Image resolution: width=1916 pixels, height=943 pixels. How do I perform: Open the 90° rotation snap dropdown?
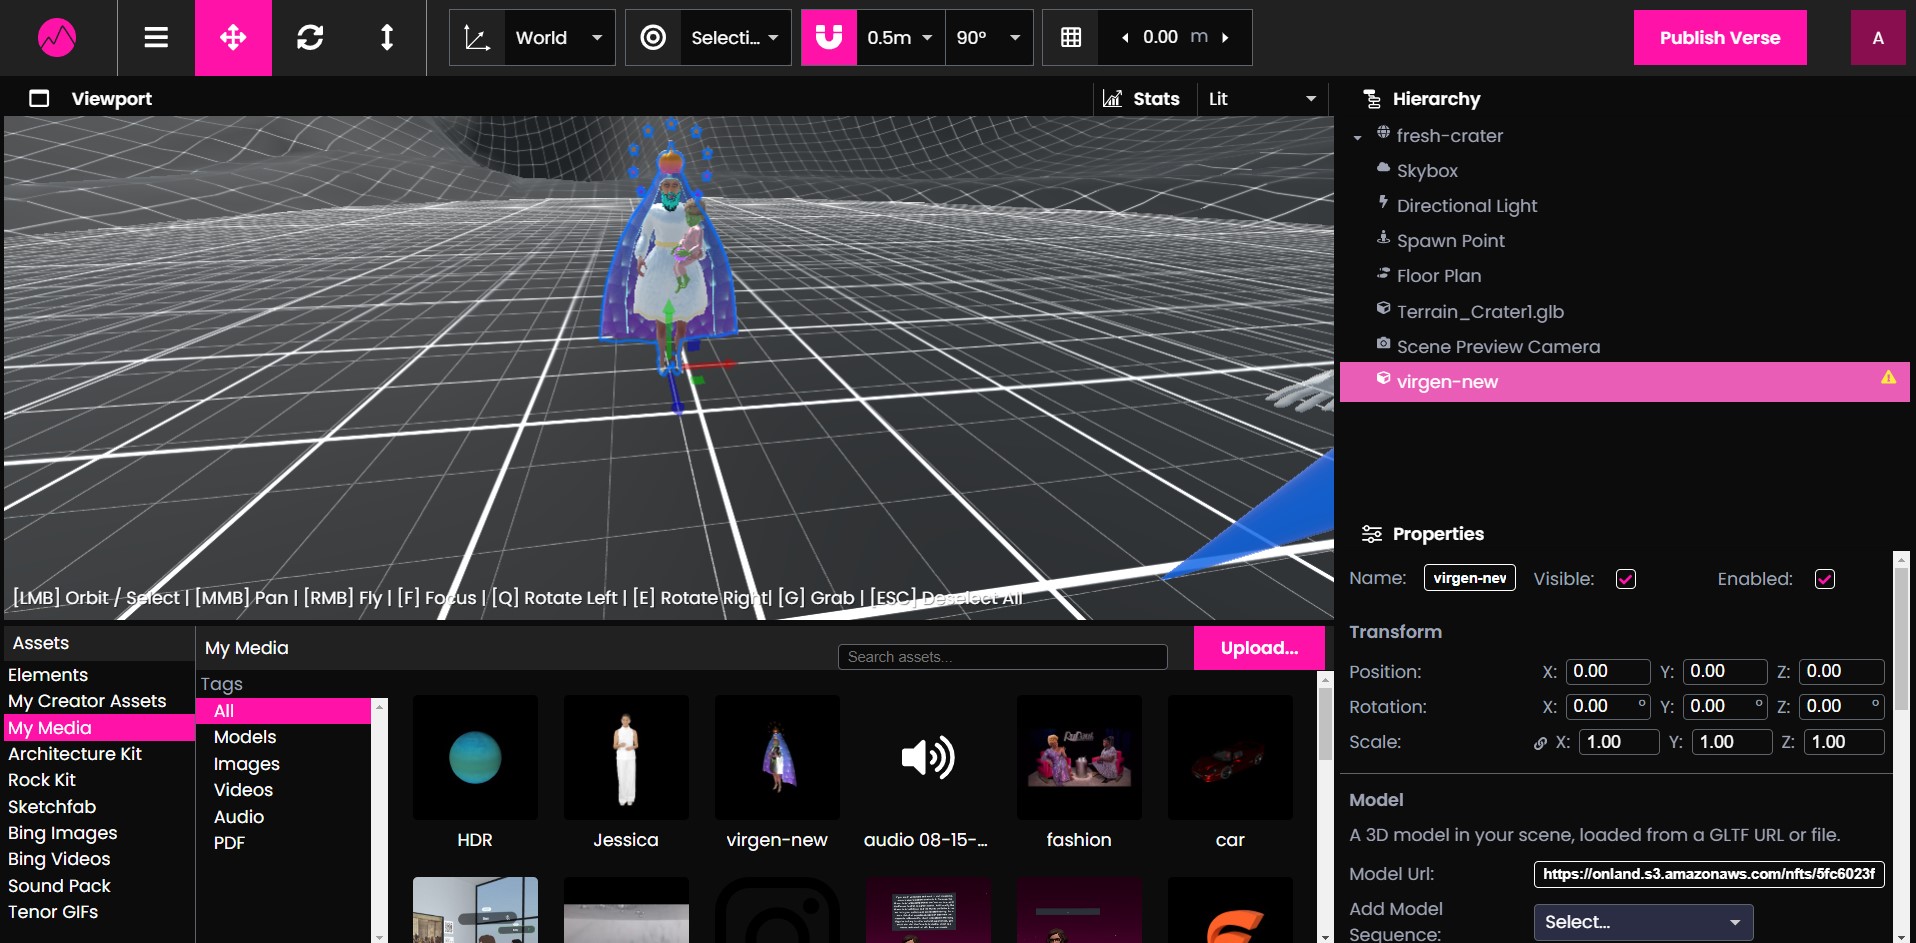[989, 38]
